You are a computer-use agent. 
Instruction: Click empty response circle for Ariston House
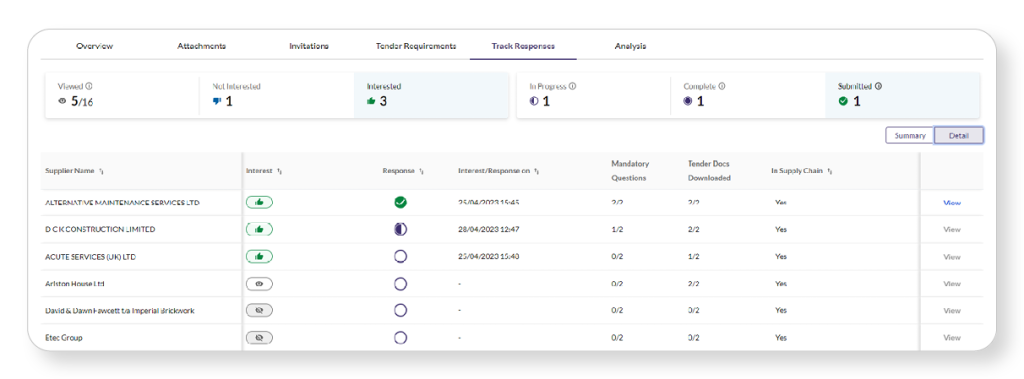coord(400,284)
